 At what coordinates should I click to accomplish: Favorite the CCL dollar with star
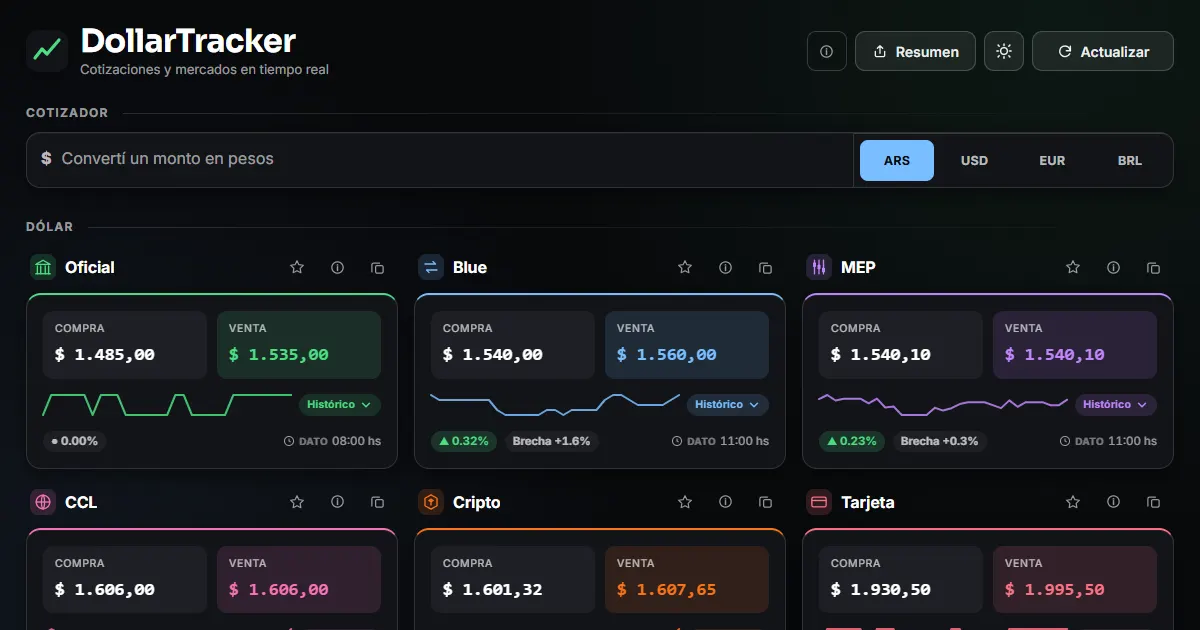pyautogui.click(x=297, y=502)
